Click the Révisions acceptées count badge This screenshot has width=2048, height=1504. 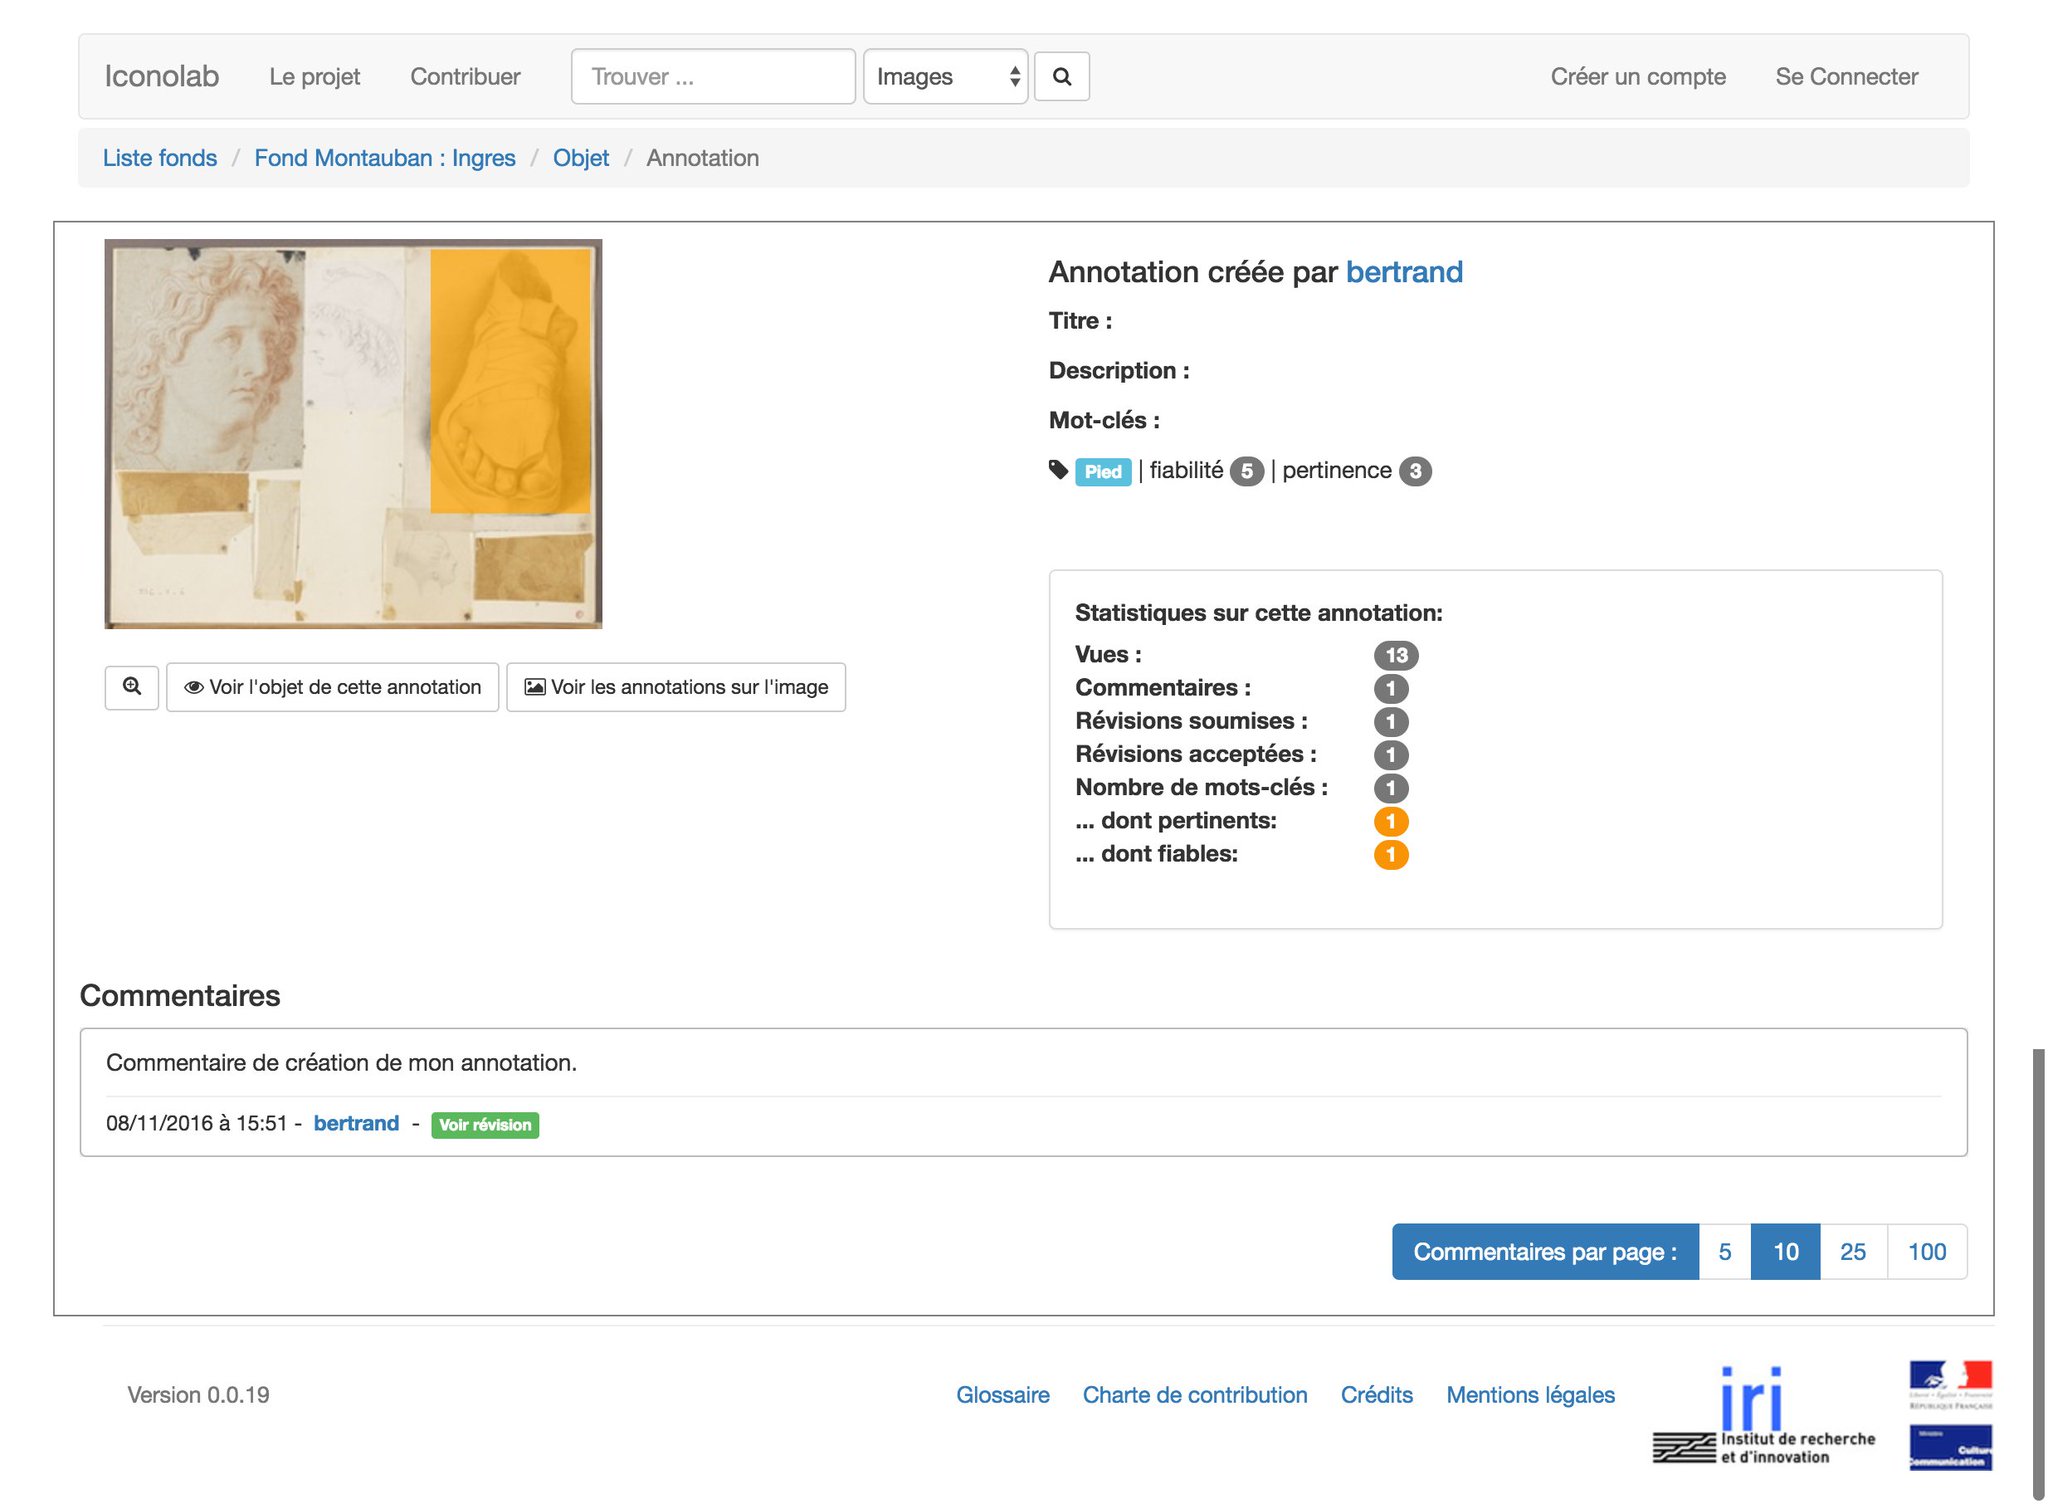1391,755
